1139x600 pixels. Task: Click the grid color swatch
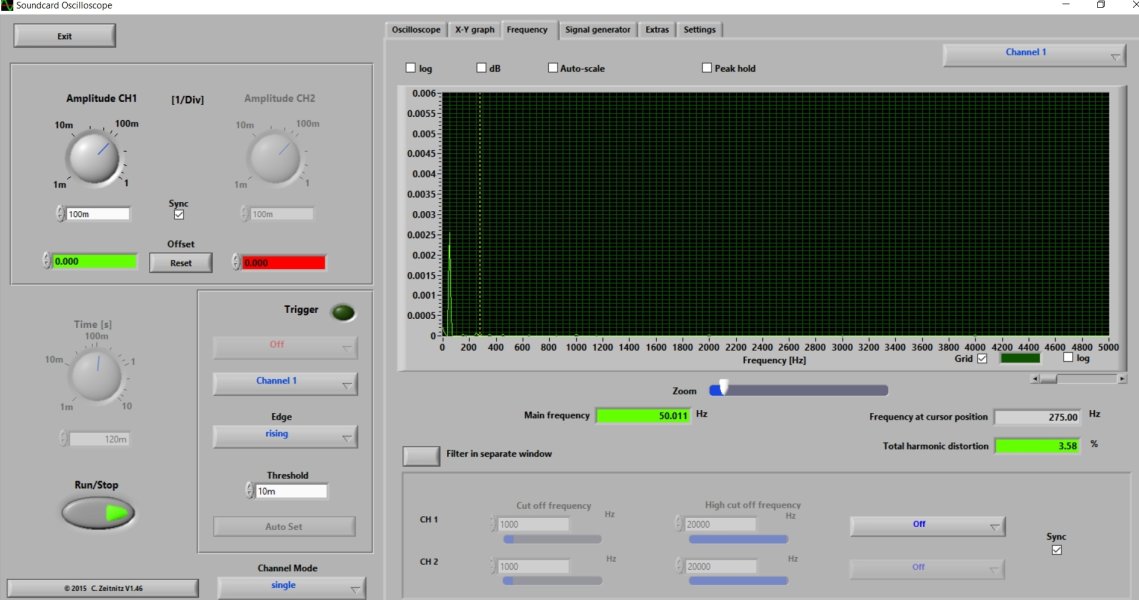(x=1020, y=357)
